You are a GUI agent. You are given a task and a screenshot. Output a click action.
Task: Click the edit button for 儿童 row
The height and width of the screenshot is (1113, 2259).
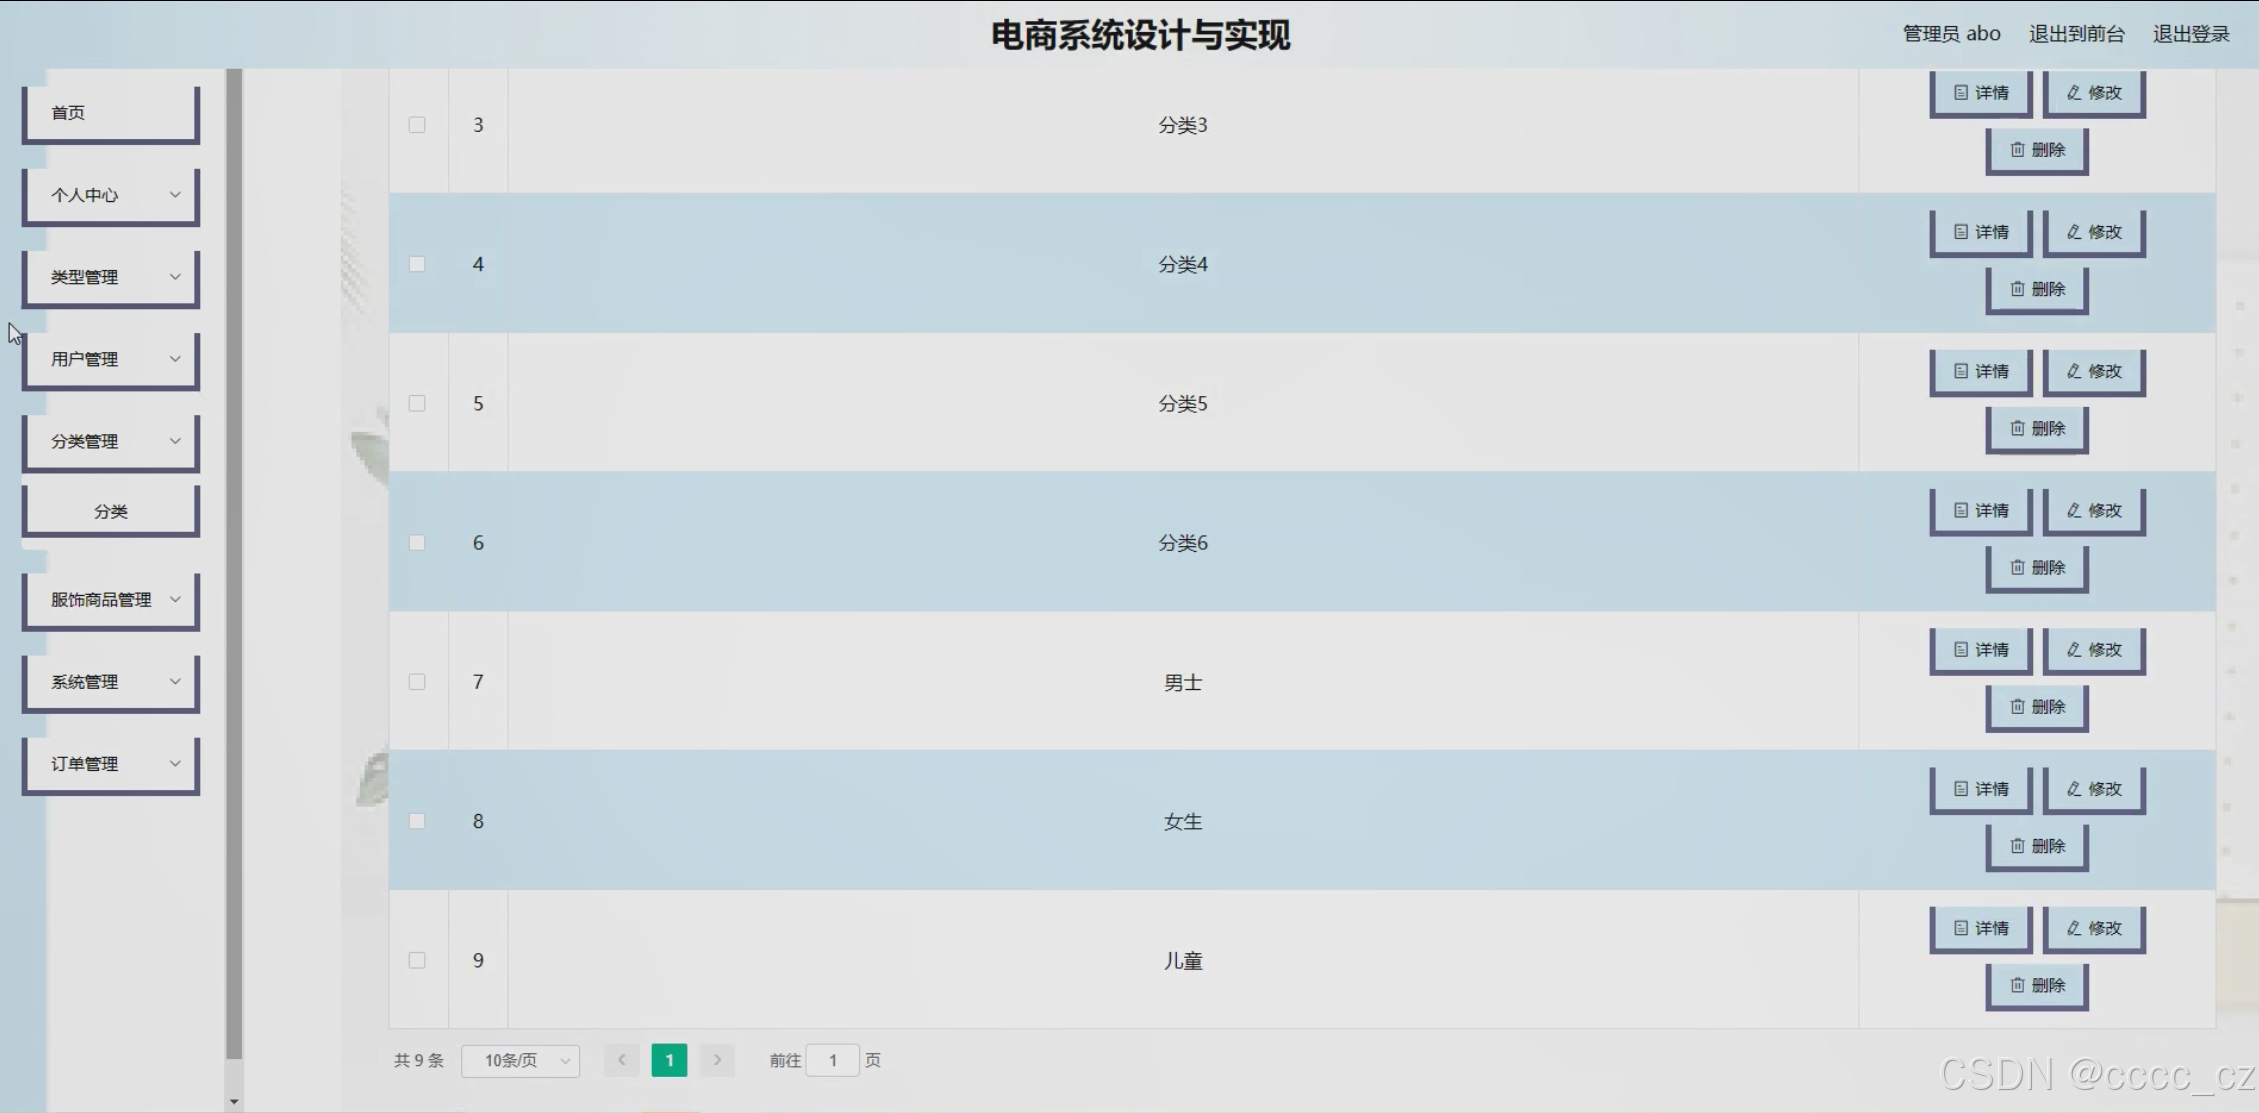(x=2094, y=929)
